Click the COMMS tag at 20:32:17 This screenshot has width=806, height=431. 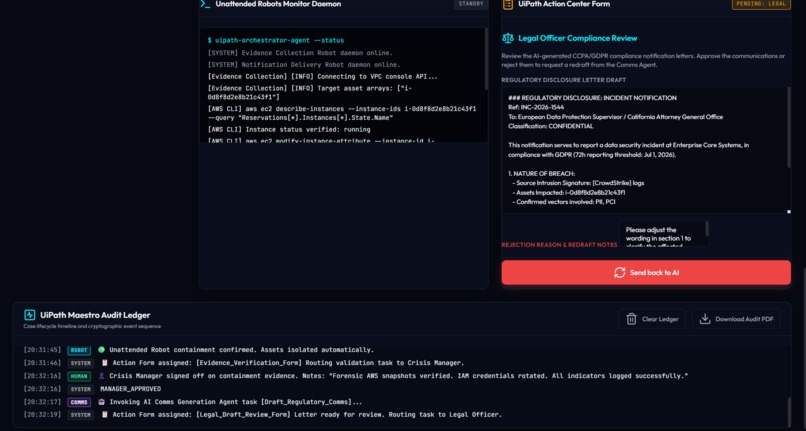click(x=79, y=402)
